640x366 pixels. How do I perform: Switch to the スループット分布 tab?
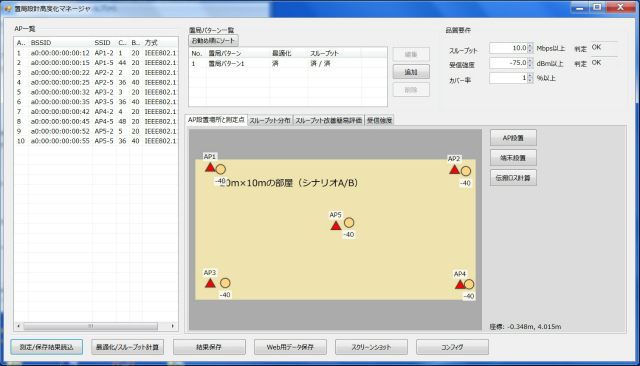point(270,120)
